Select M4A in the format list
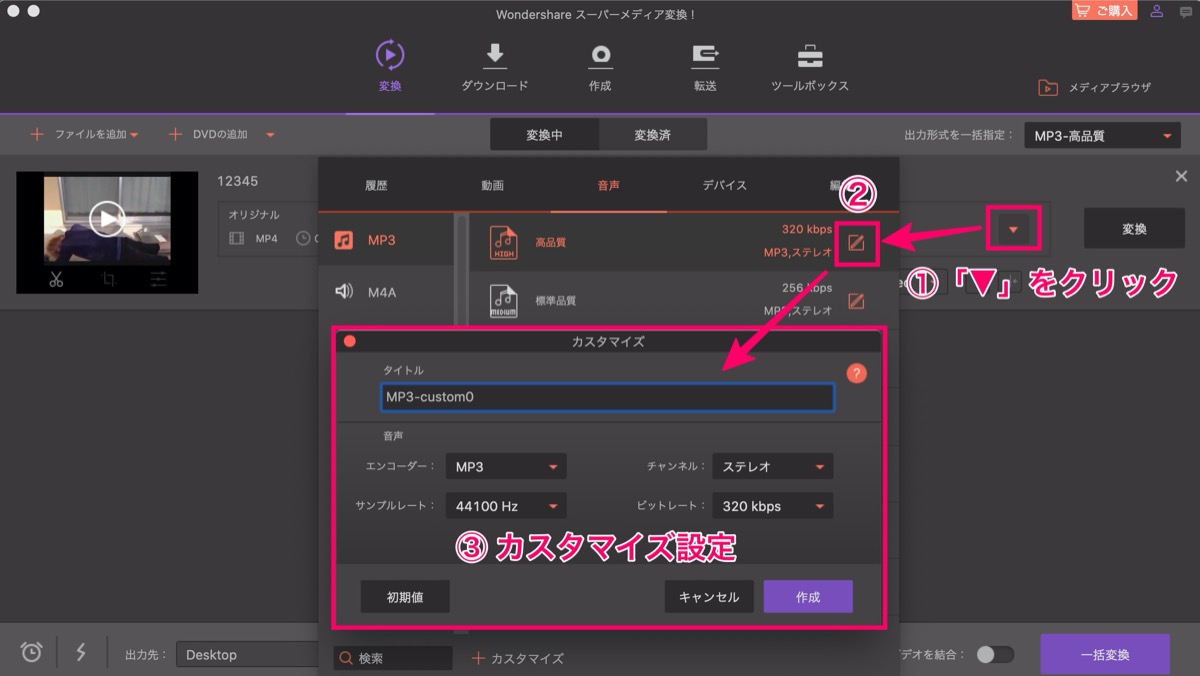 pos(386,292)
